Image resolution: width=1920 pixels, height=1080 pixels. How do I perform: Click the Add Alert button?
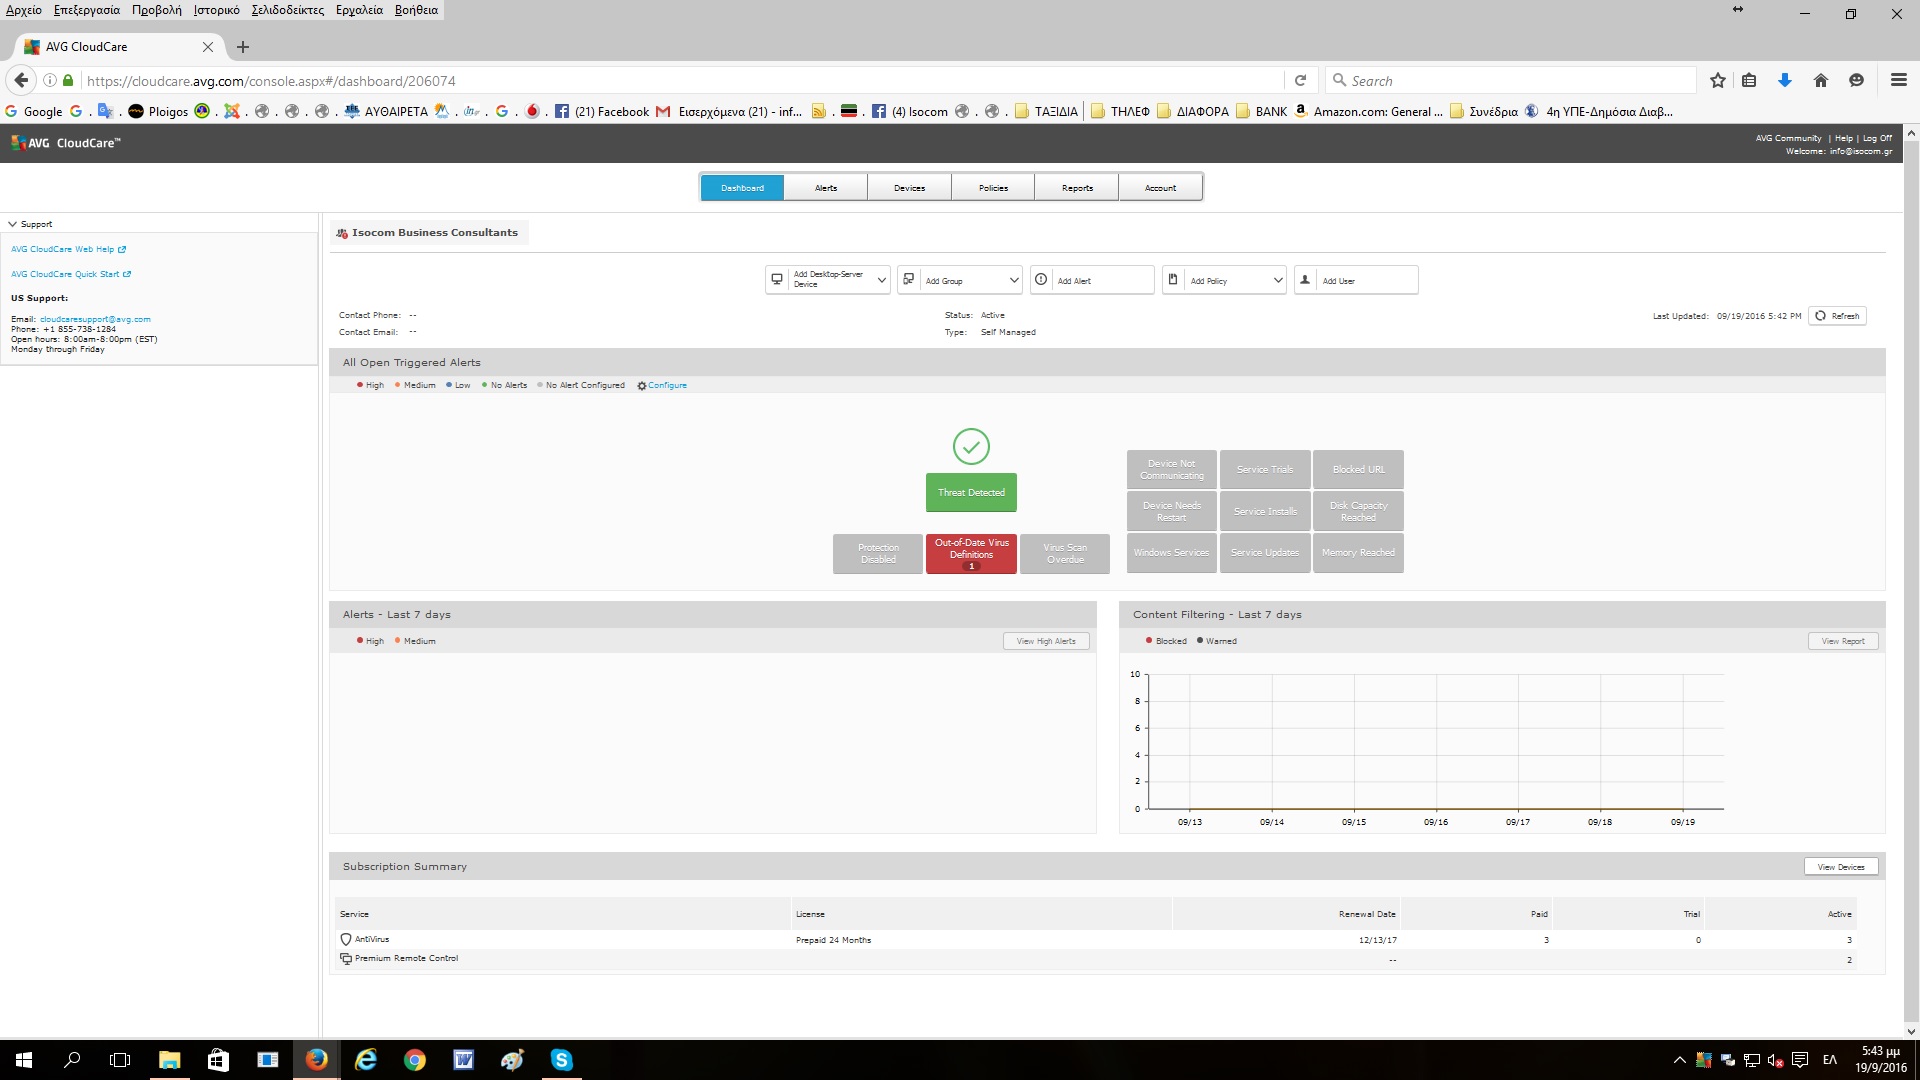[x=1092, y=280]
